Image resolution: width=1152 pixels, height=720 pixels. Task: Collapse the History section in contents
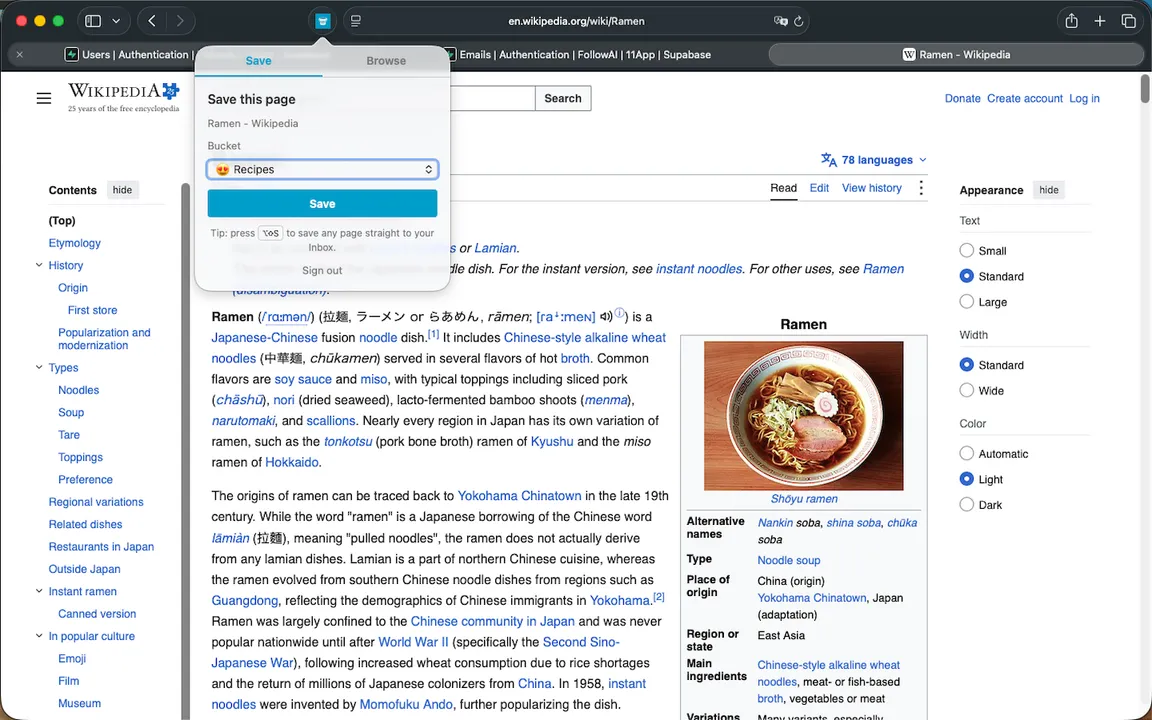click(x=39, y=265)
